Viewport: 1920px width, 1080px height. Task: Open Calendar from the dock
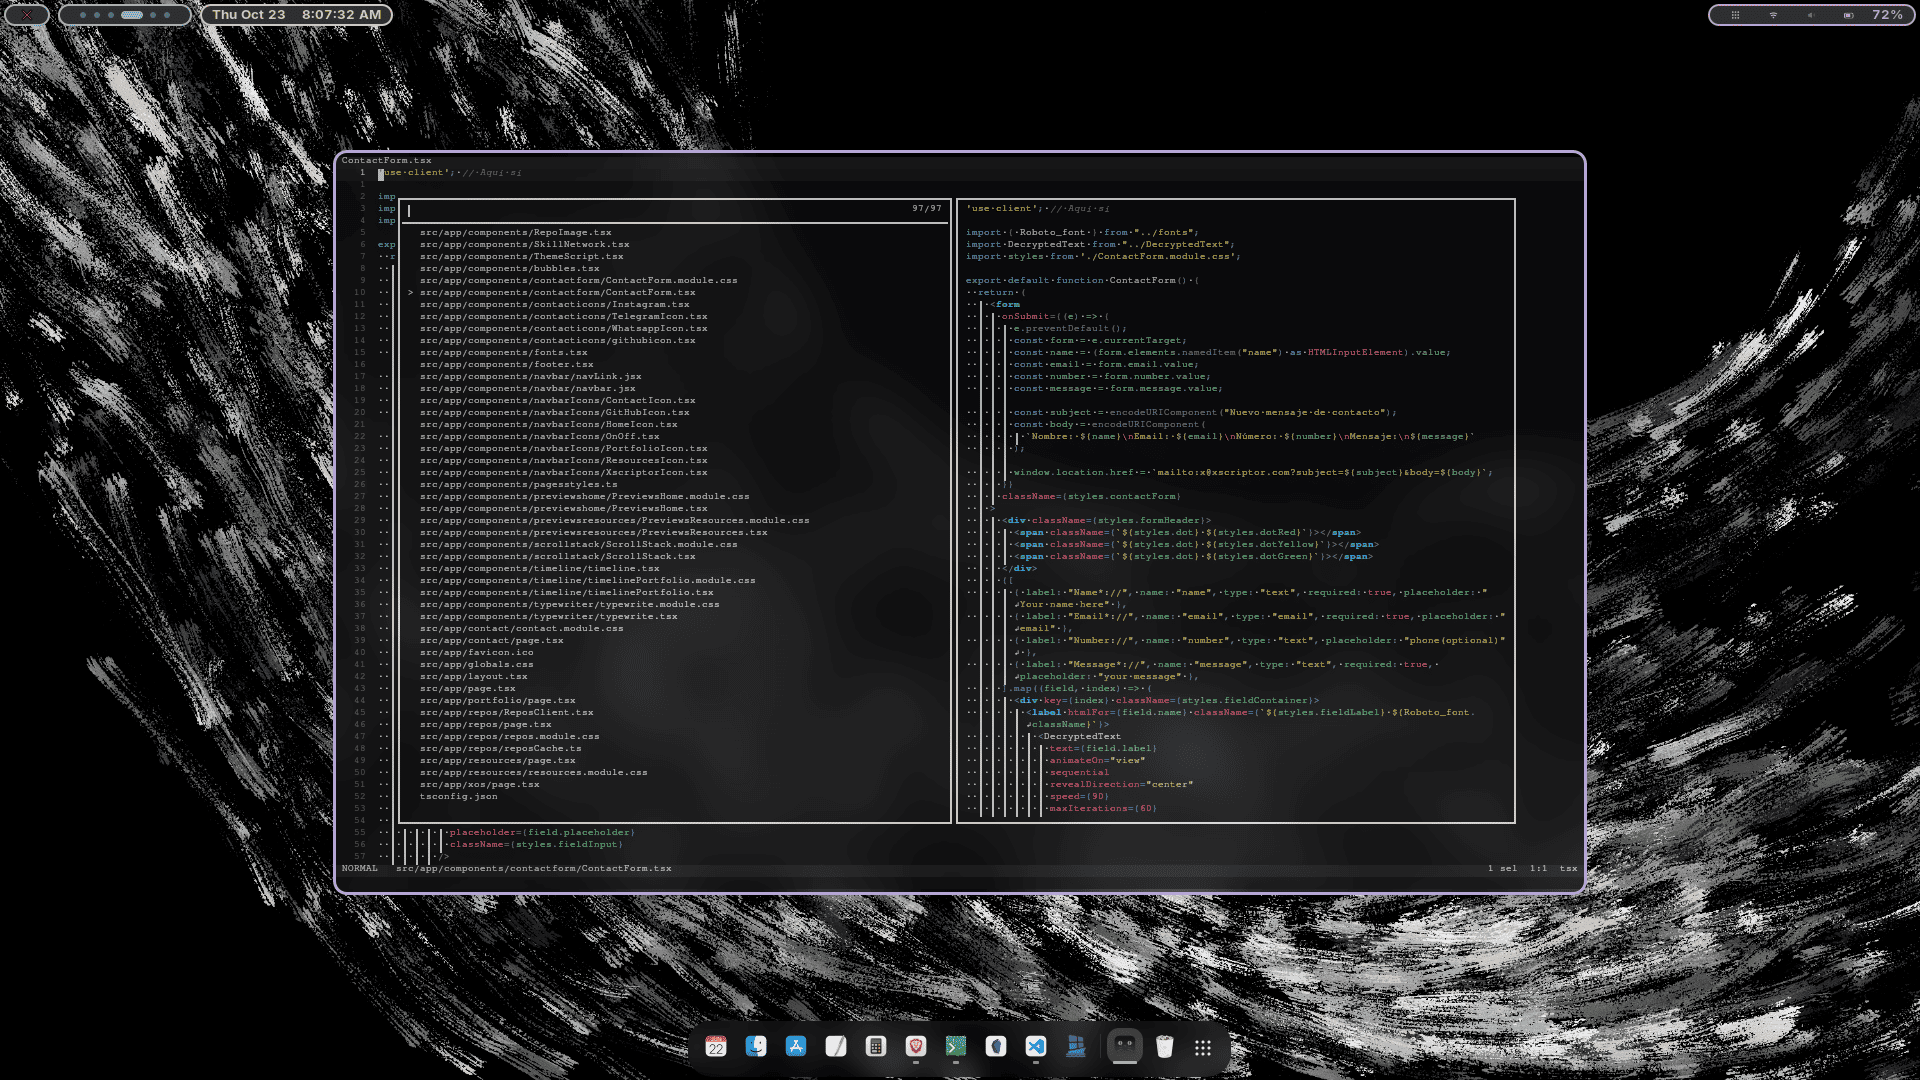(x=717, y=1046)
